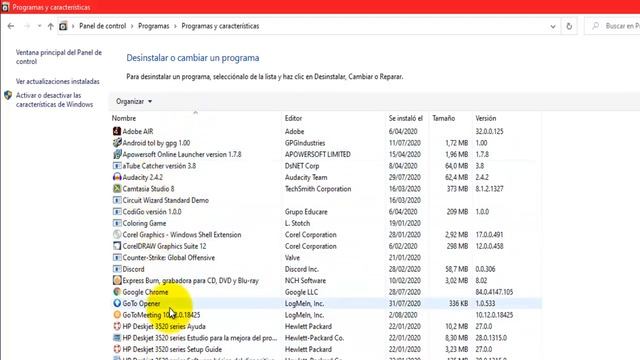
Task: Select CorelDRAW Graphics Suite 12 entry
Action: coord(164,246)
